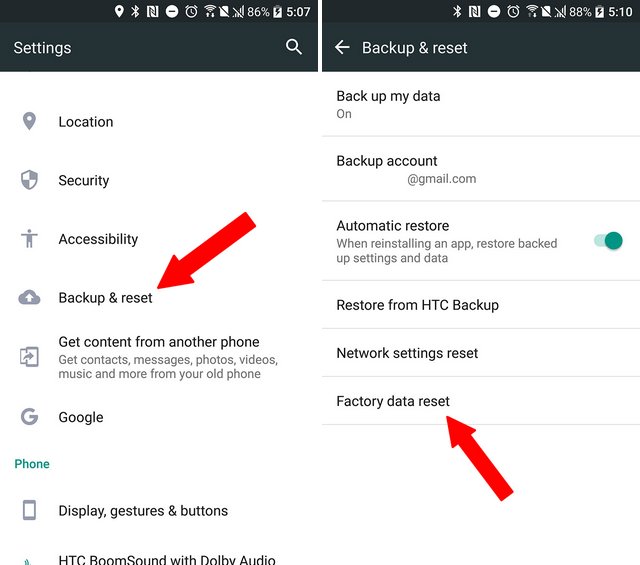Open Display, gestures & buttons
The image size is (640, 565).
(159, 510)
